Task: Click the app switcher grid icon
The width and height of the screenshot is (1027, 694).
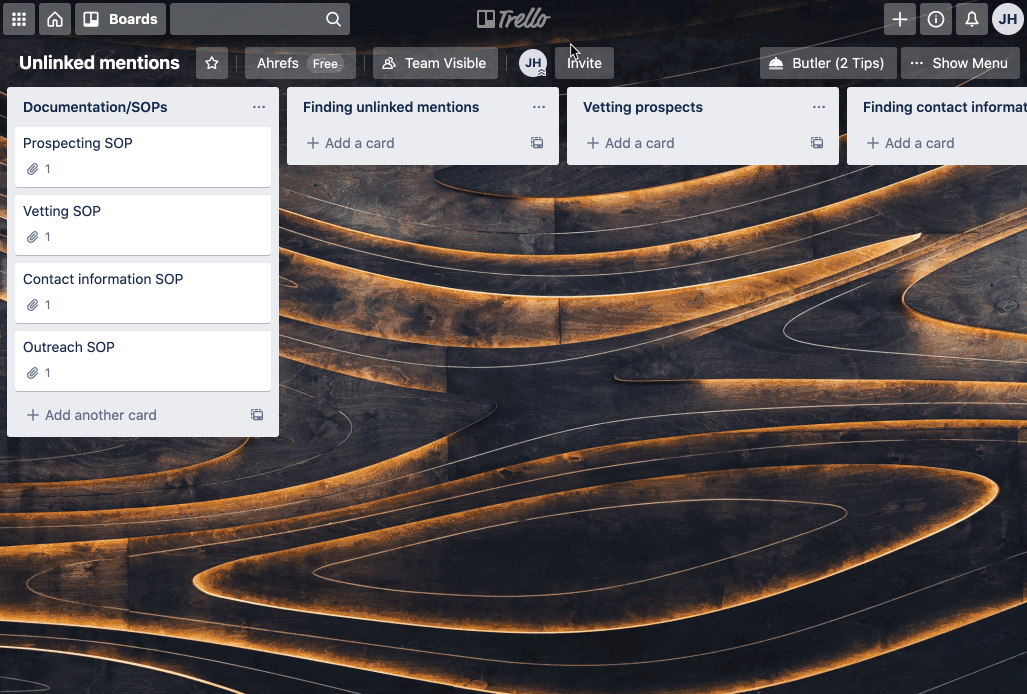Action: pos(18,19)
